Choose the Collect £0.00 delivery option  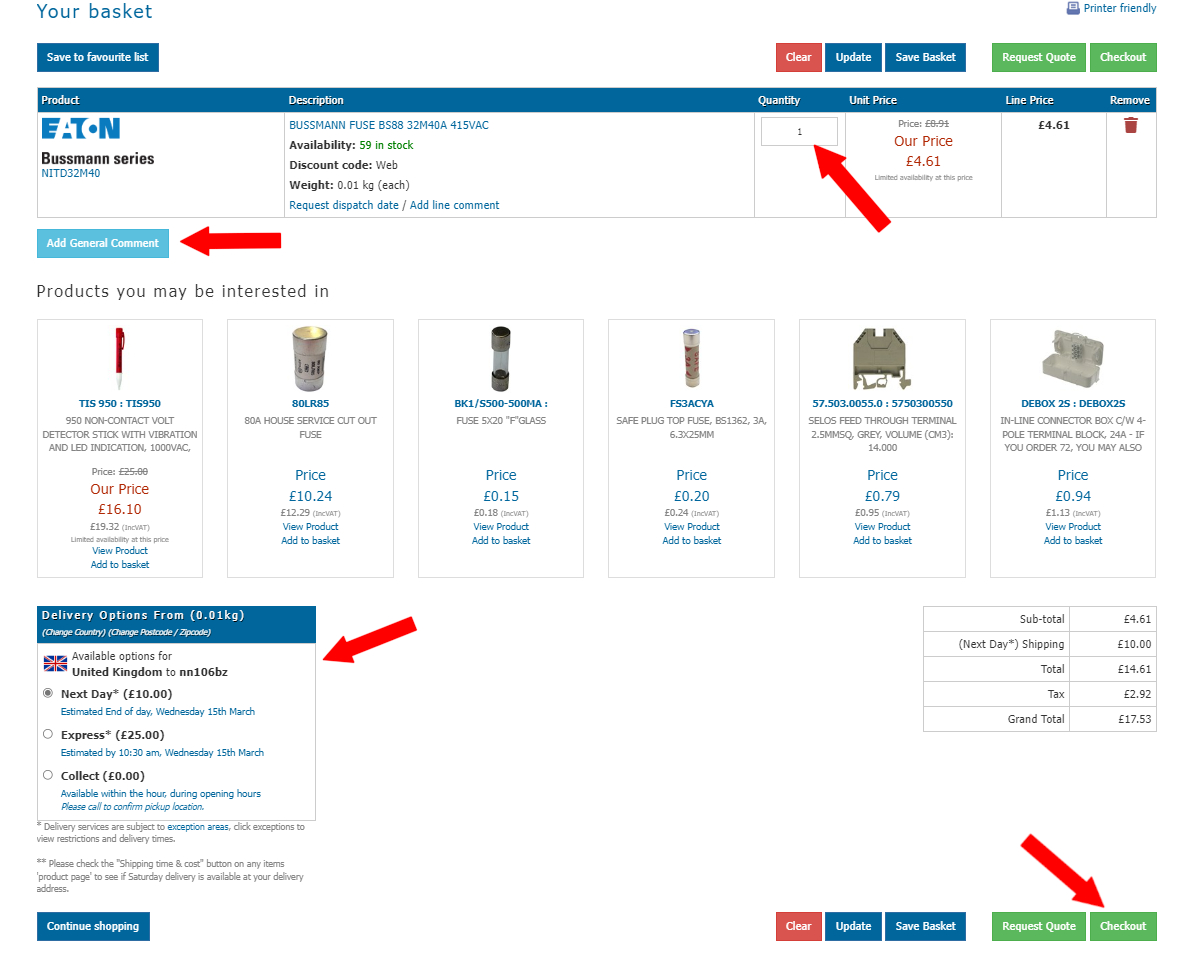pyautogui.click(x=48, y=775)
